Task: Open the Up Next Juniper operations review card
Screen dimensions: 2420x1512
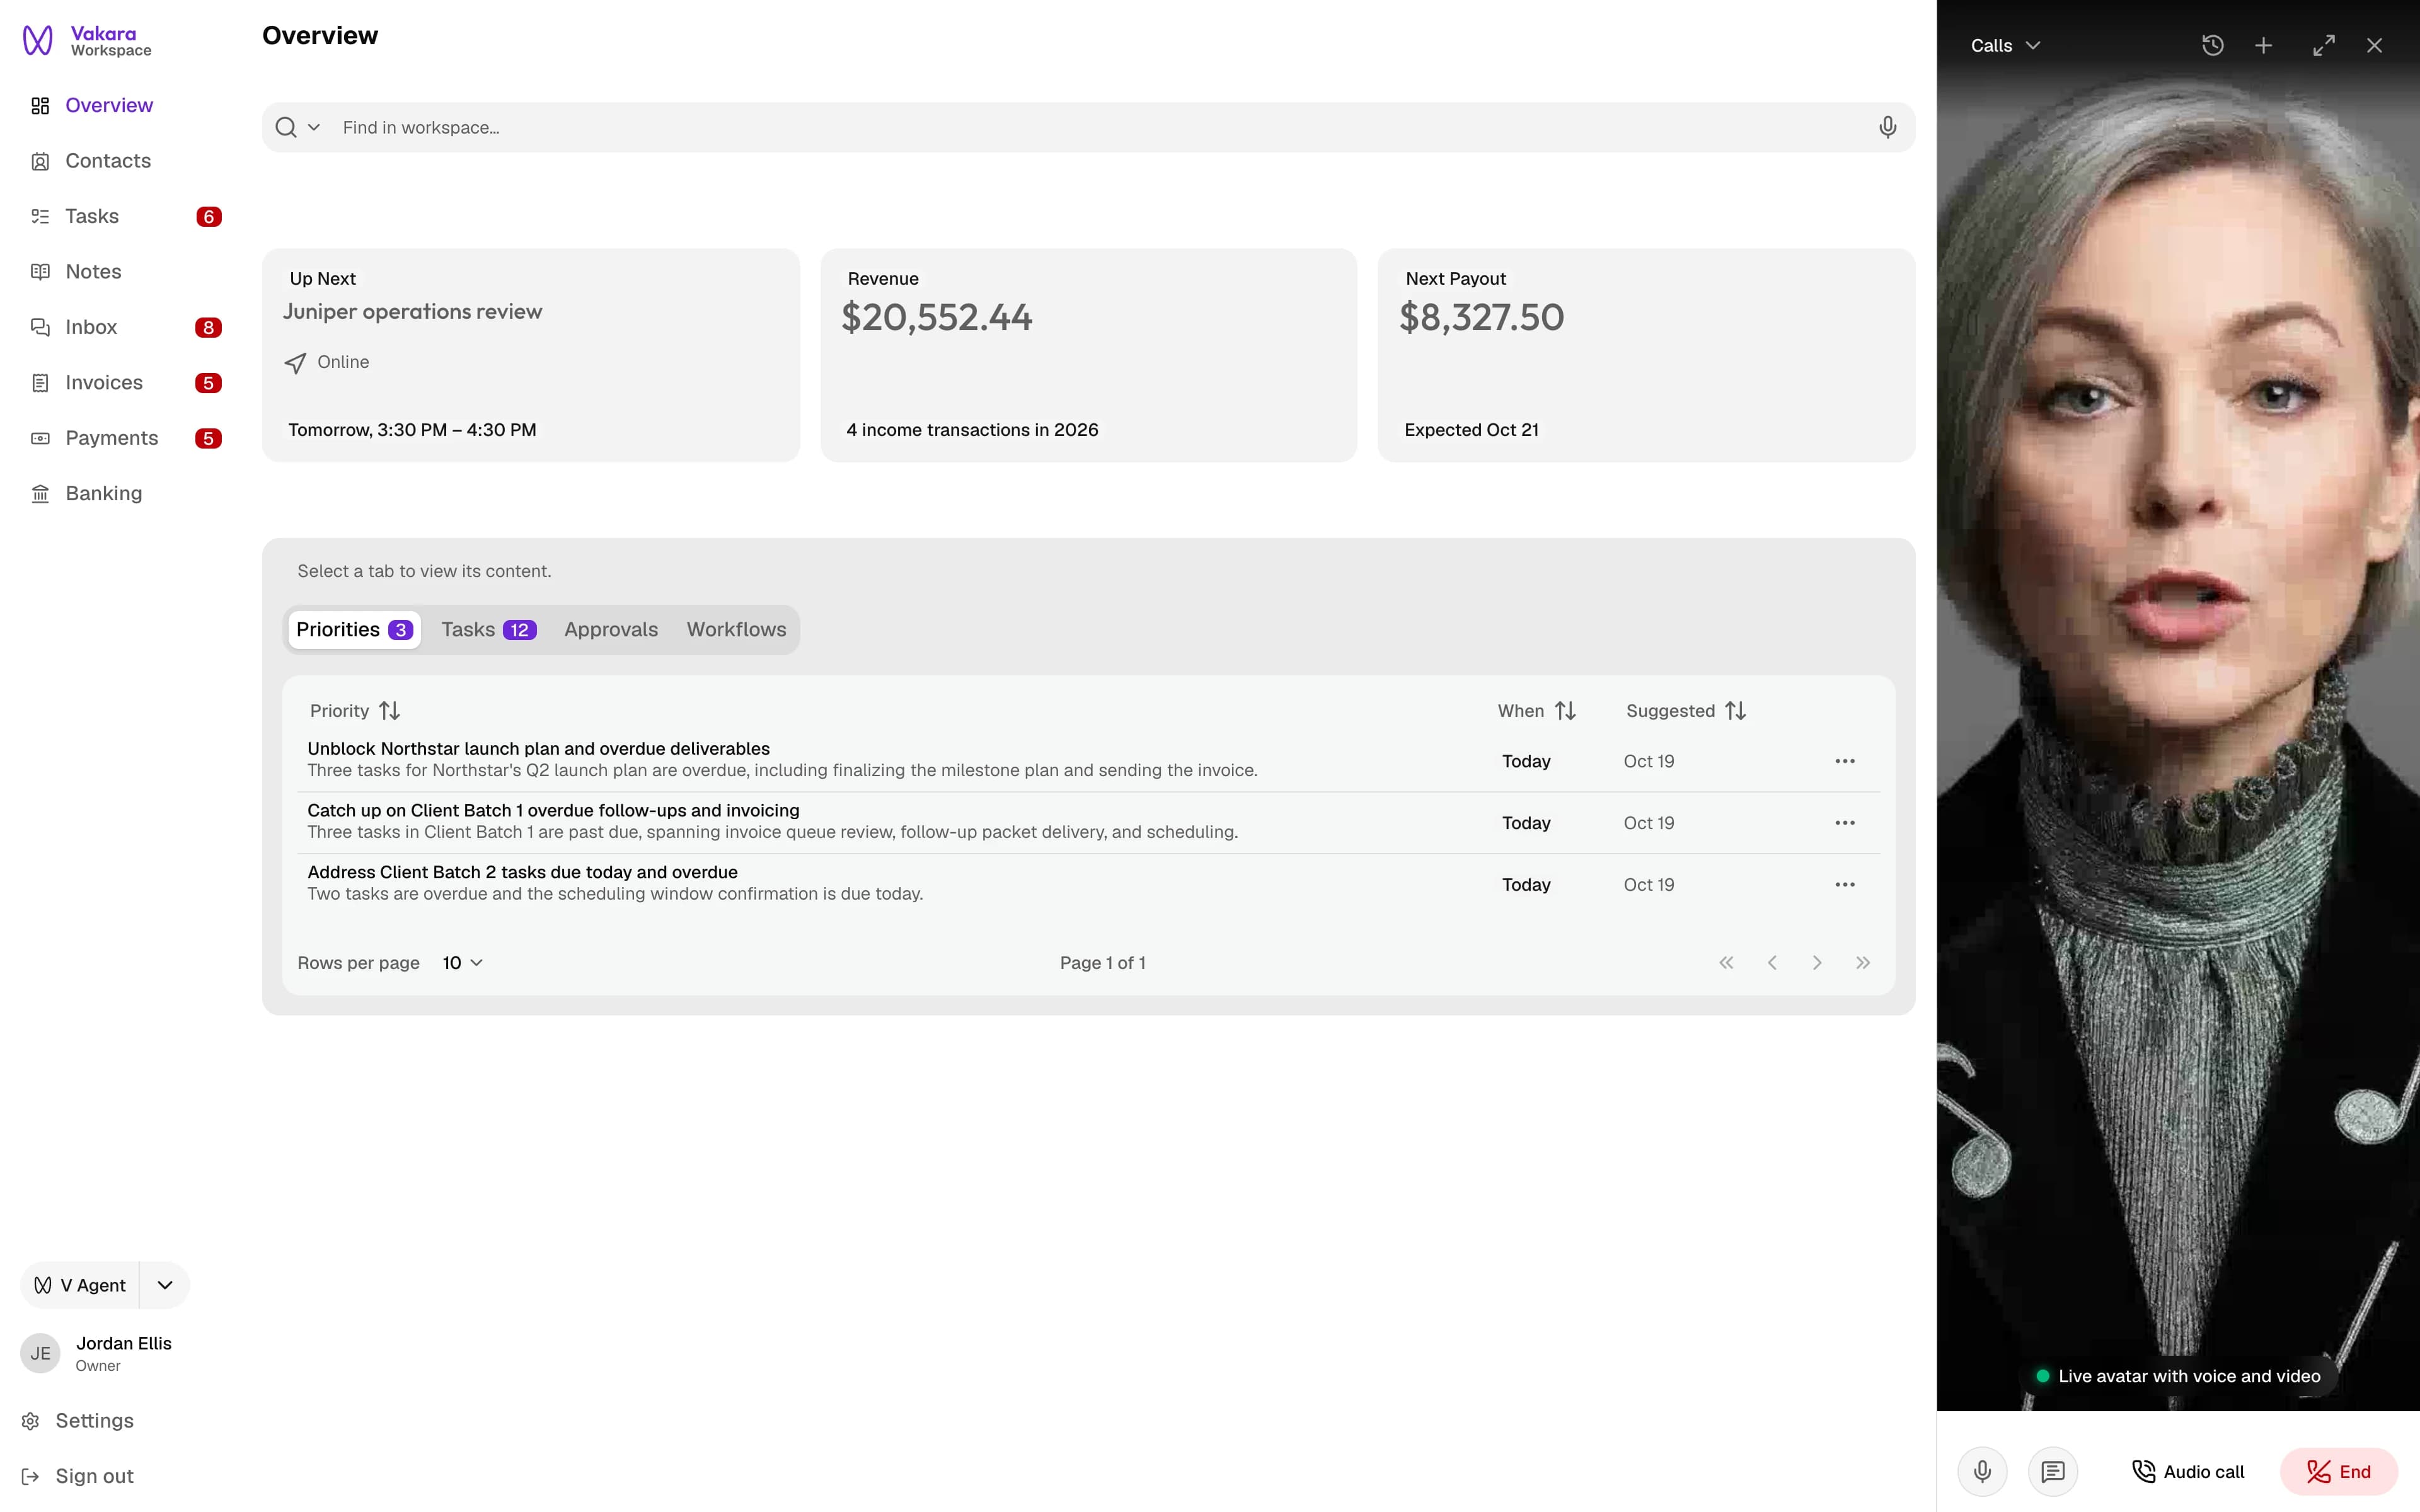Action: [531, 355]
